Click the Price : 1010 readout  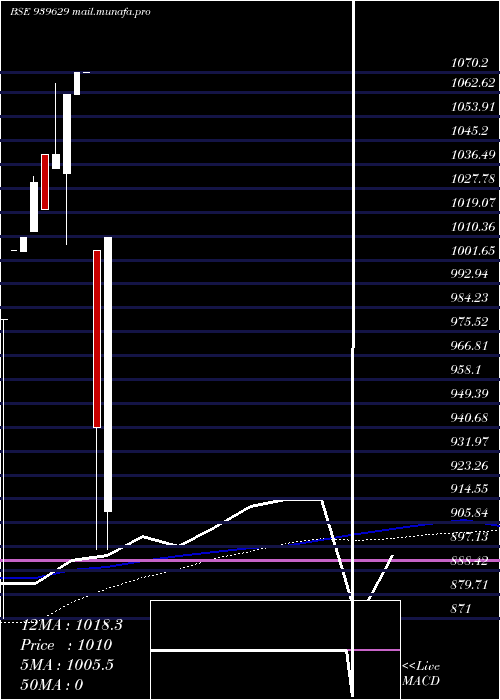click(66, 645)
